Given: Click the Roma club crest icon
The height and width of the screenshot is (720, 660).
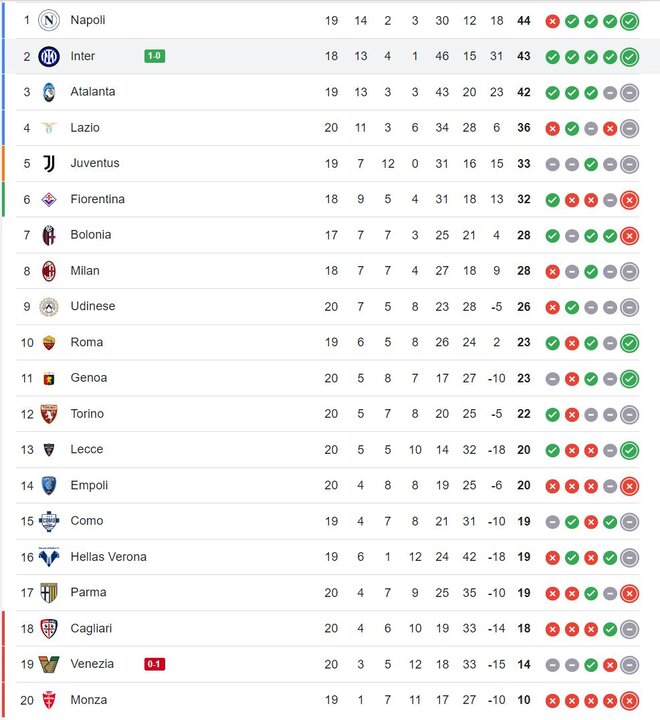Looking at the screenshot, I should (x=49, y=342).
